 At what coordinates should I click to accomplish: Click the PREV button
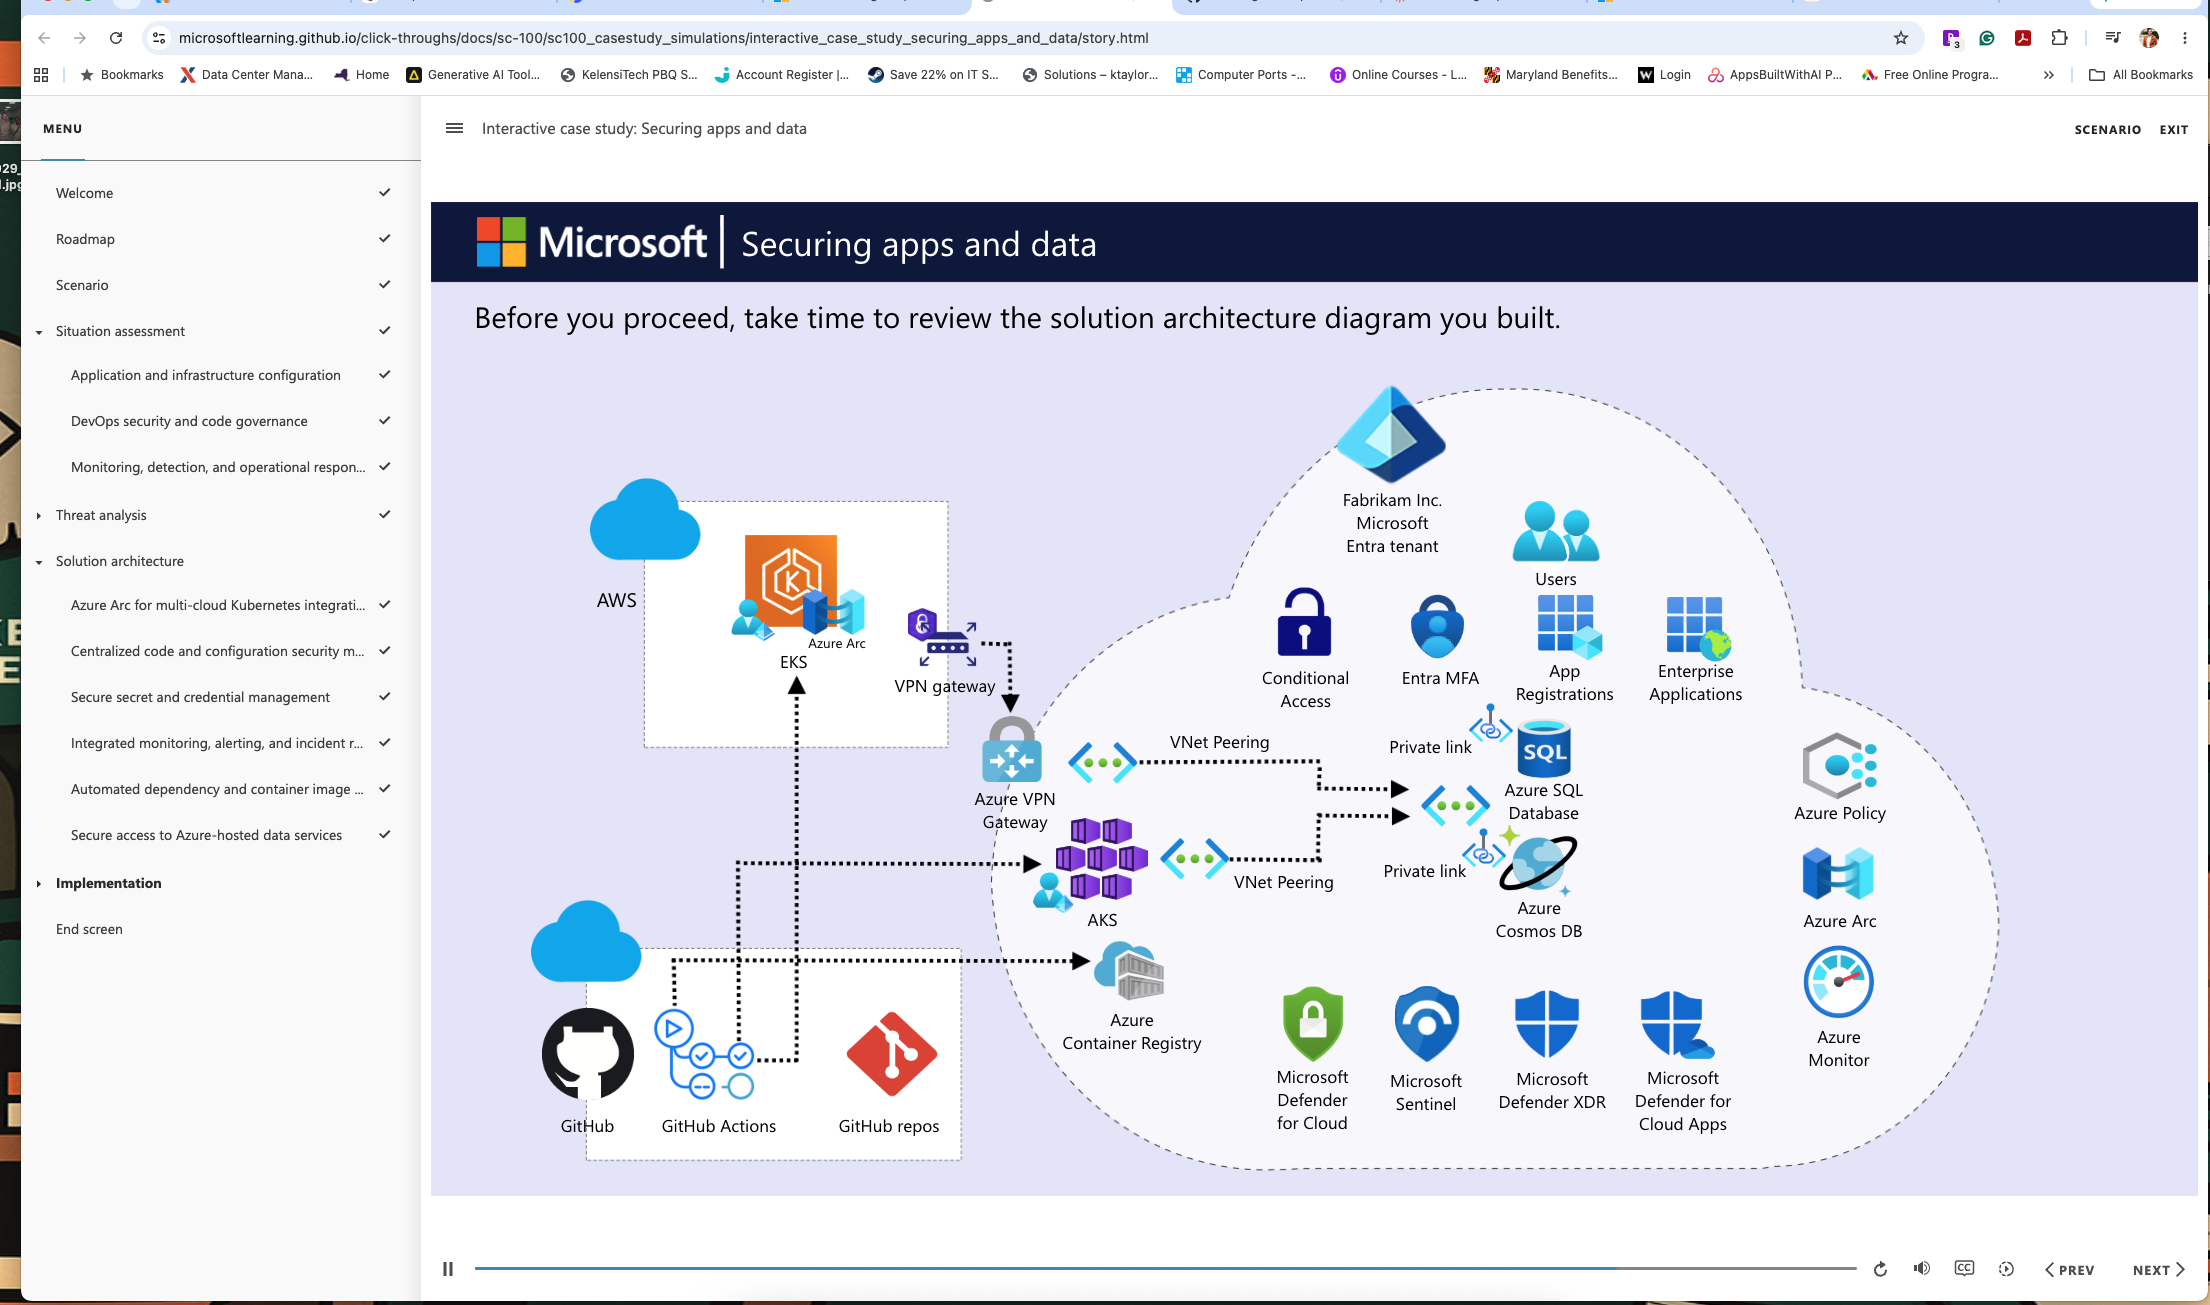point(2069,1270)
